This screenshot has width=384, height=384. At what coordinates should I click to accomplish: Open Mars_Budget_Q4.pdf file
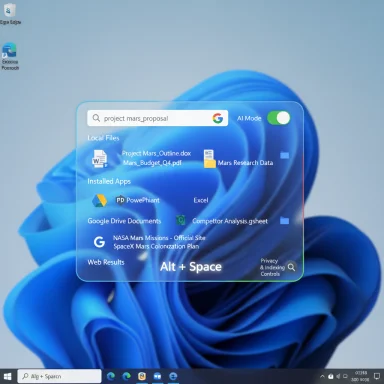point(152,163)
